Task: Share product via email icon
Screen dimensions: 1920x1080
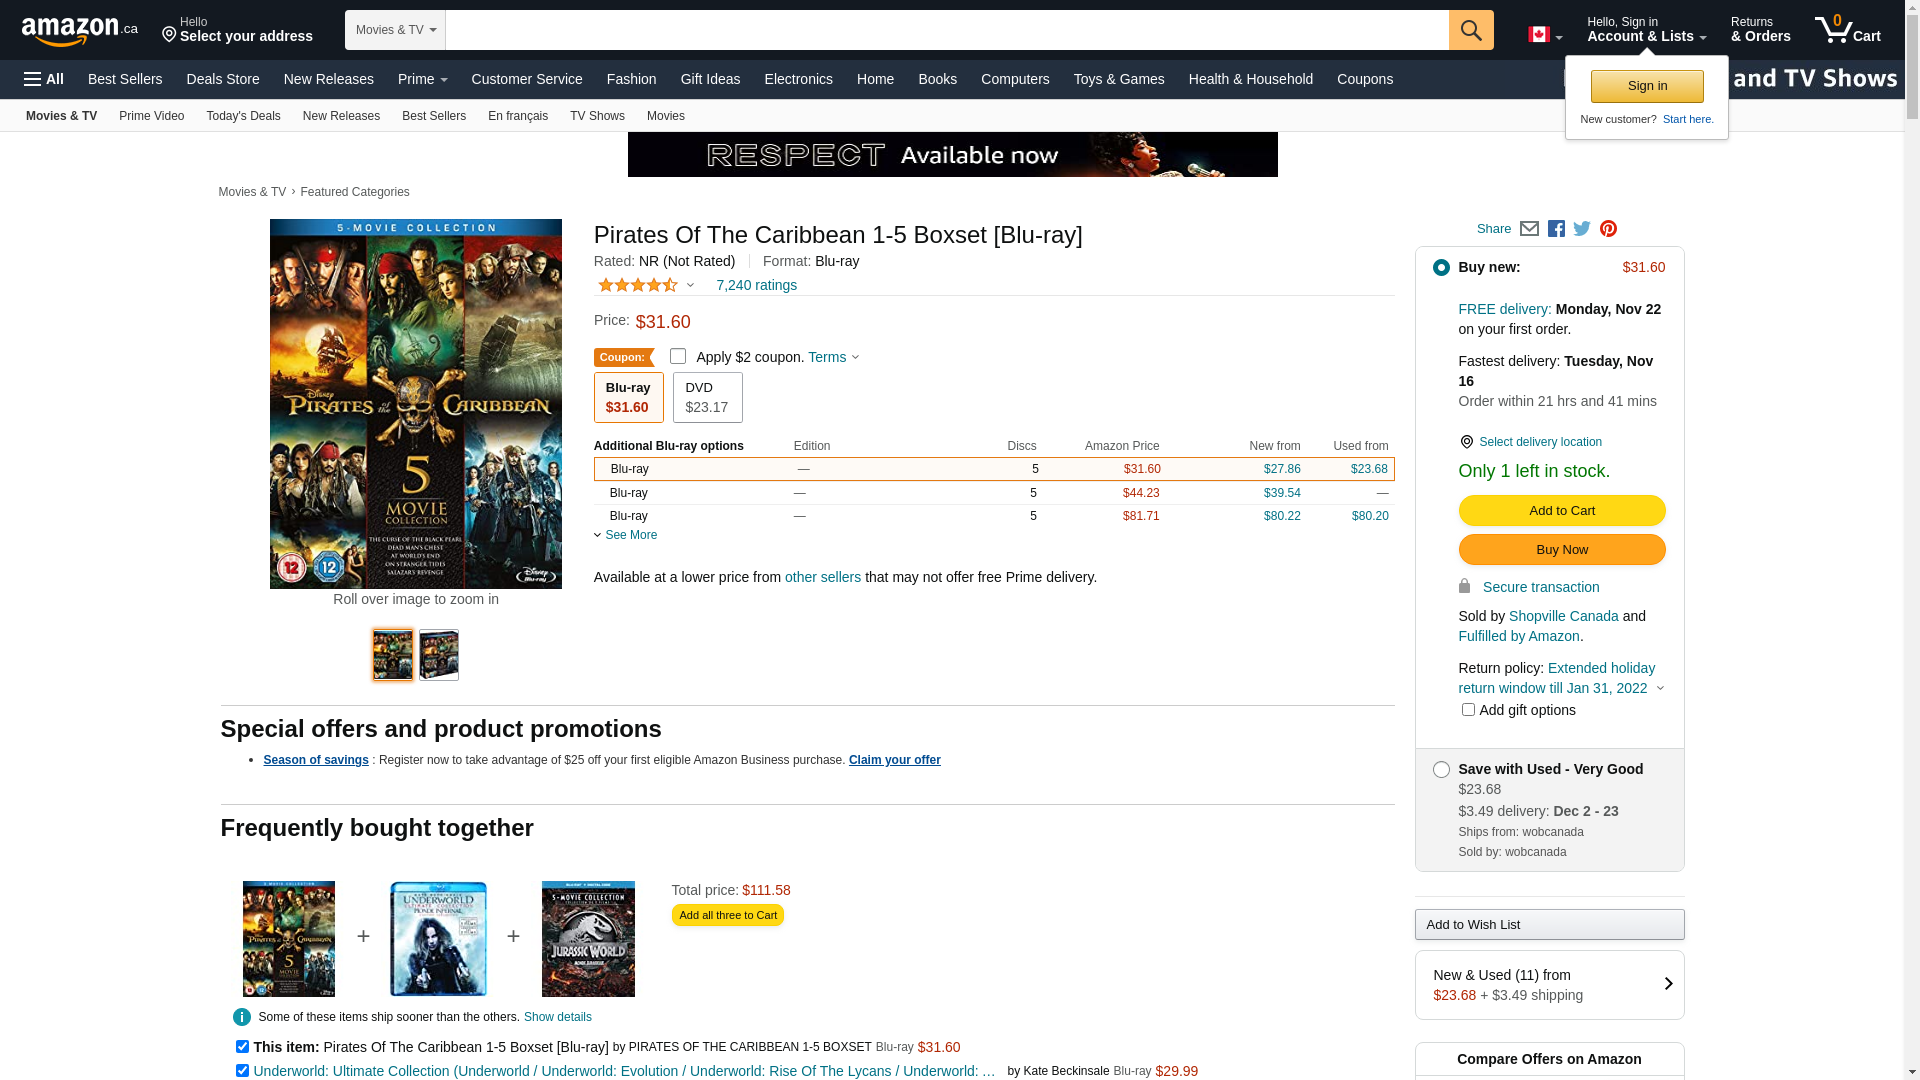Action: tap(1529, 229)
